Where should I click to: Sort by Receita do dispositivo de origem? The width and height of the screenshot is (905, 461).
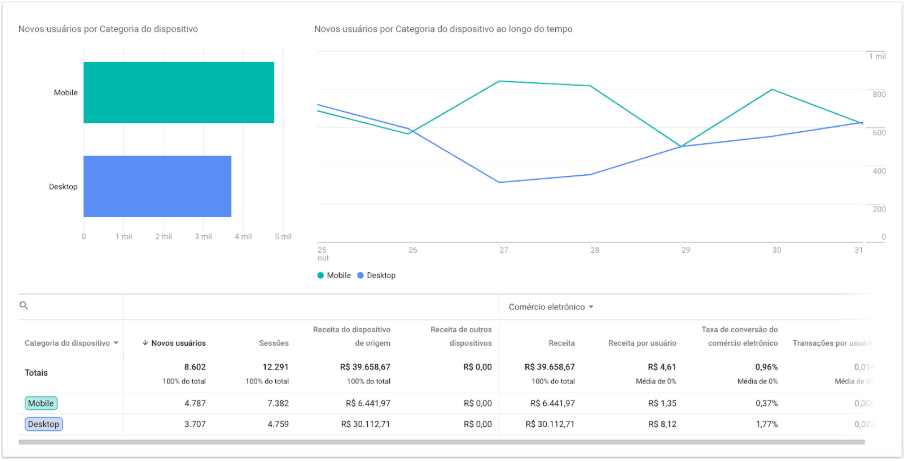click(x=351, y=335)
